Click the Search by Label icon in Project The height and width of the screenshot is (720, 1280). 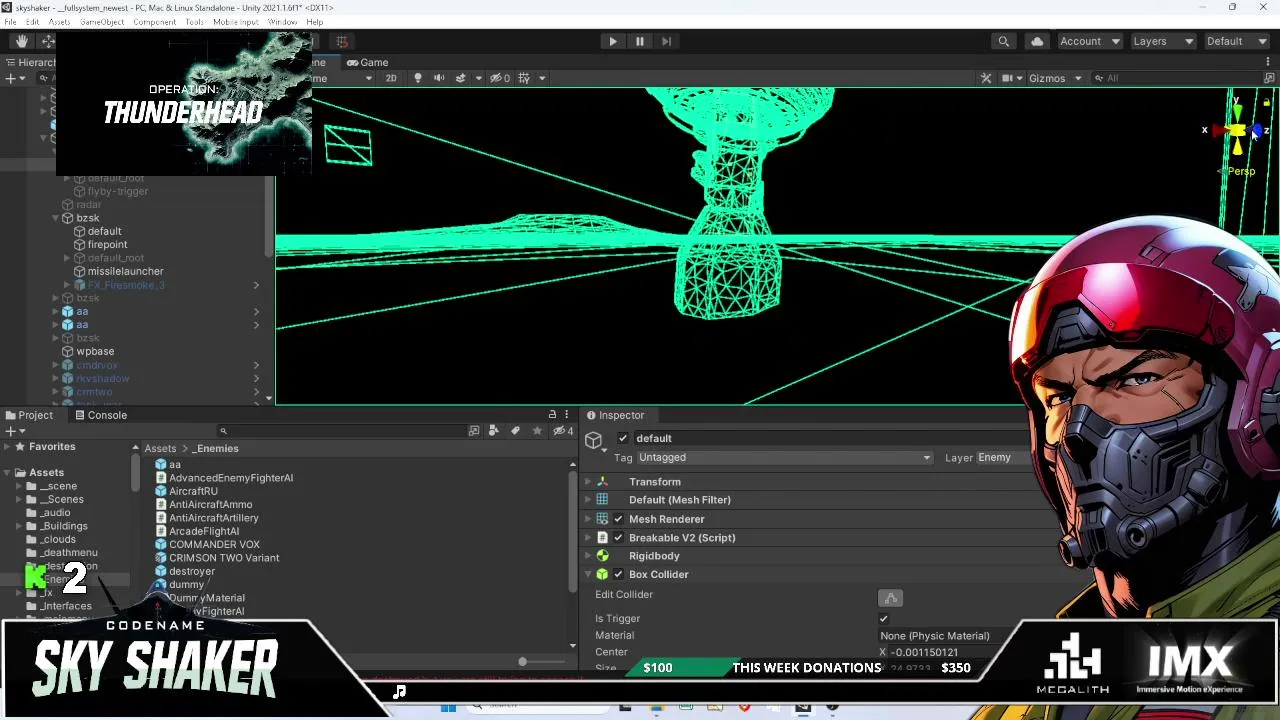click(x=515, y=431)
